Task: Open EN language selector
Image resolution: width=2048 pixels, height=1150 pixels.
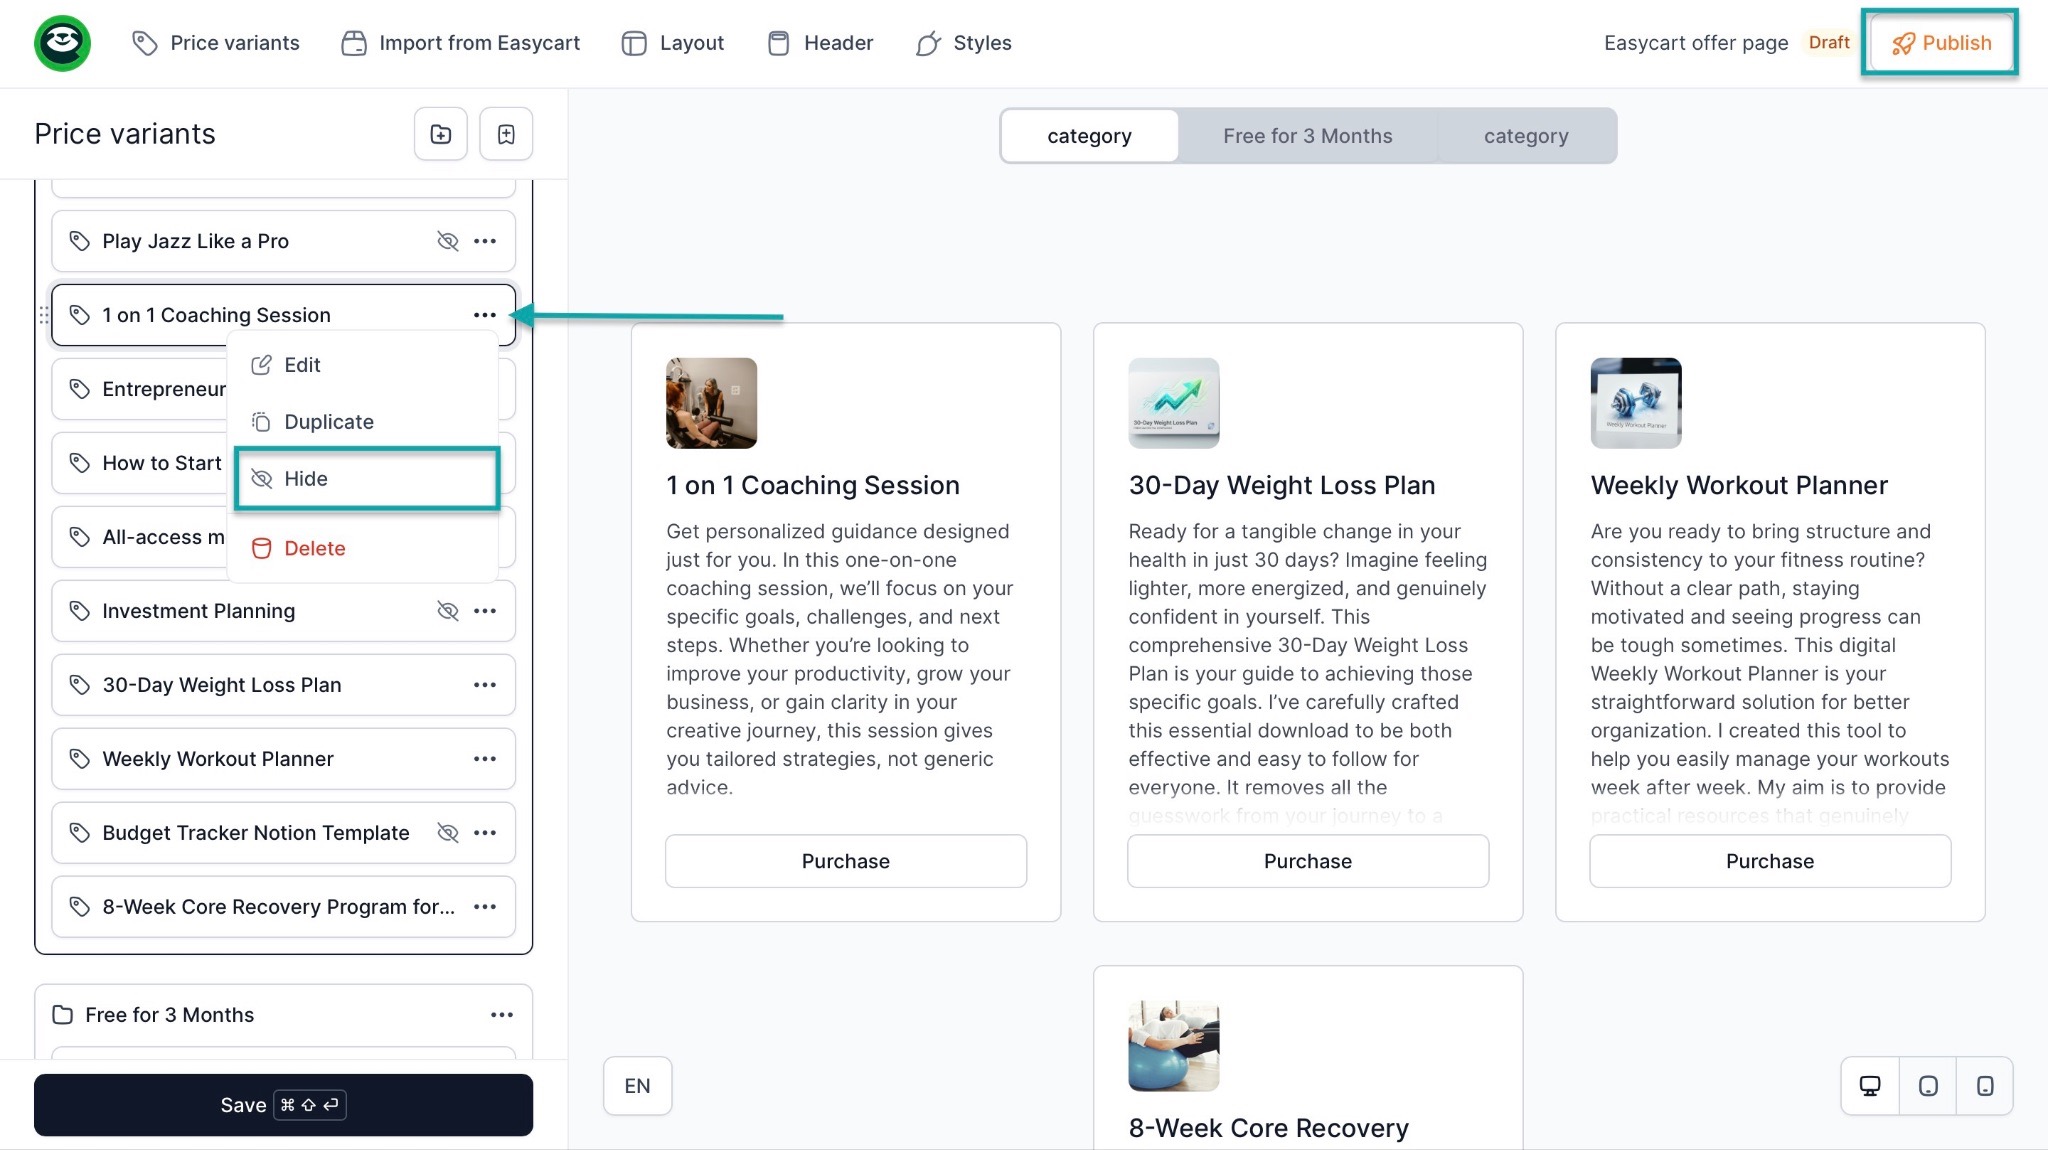Action: pyautogui.click(x=637, y=1086)
